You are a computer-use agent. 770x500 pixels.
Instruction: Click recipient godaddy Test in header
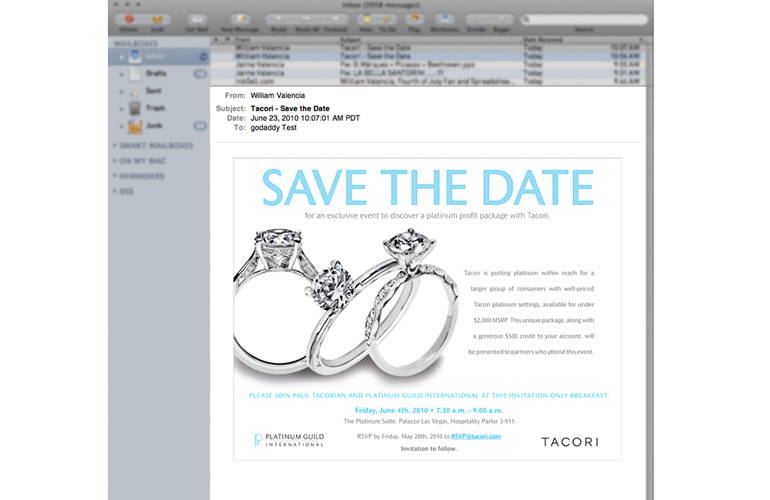tap(274, 128)
